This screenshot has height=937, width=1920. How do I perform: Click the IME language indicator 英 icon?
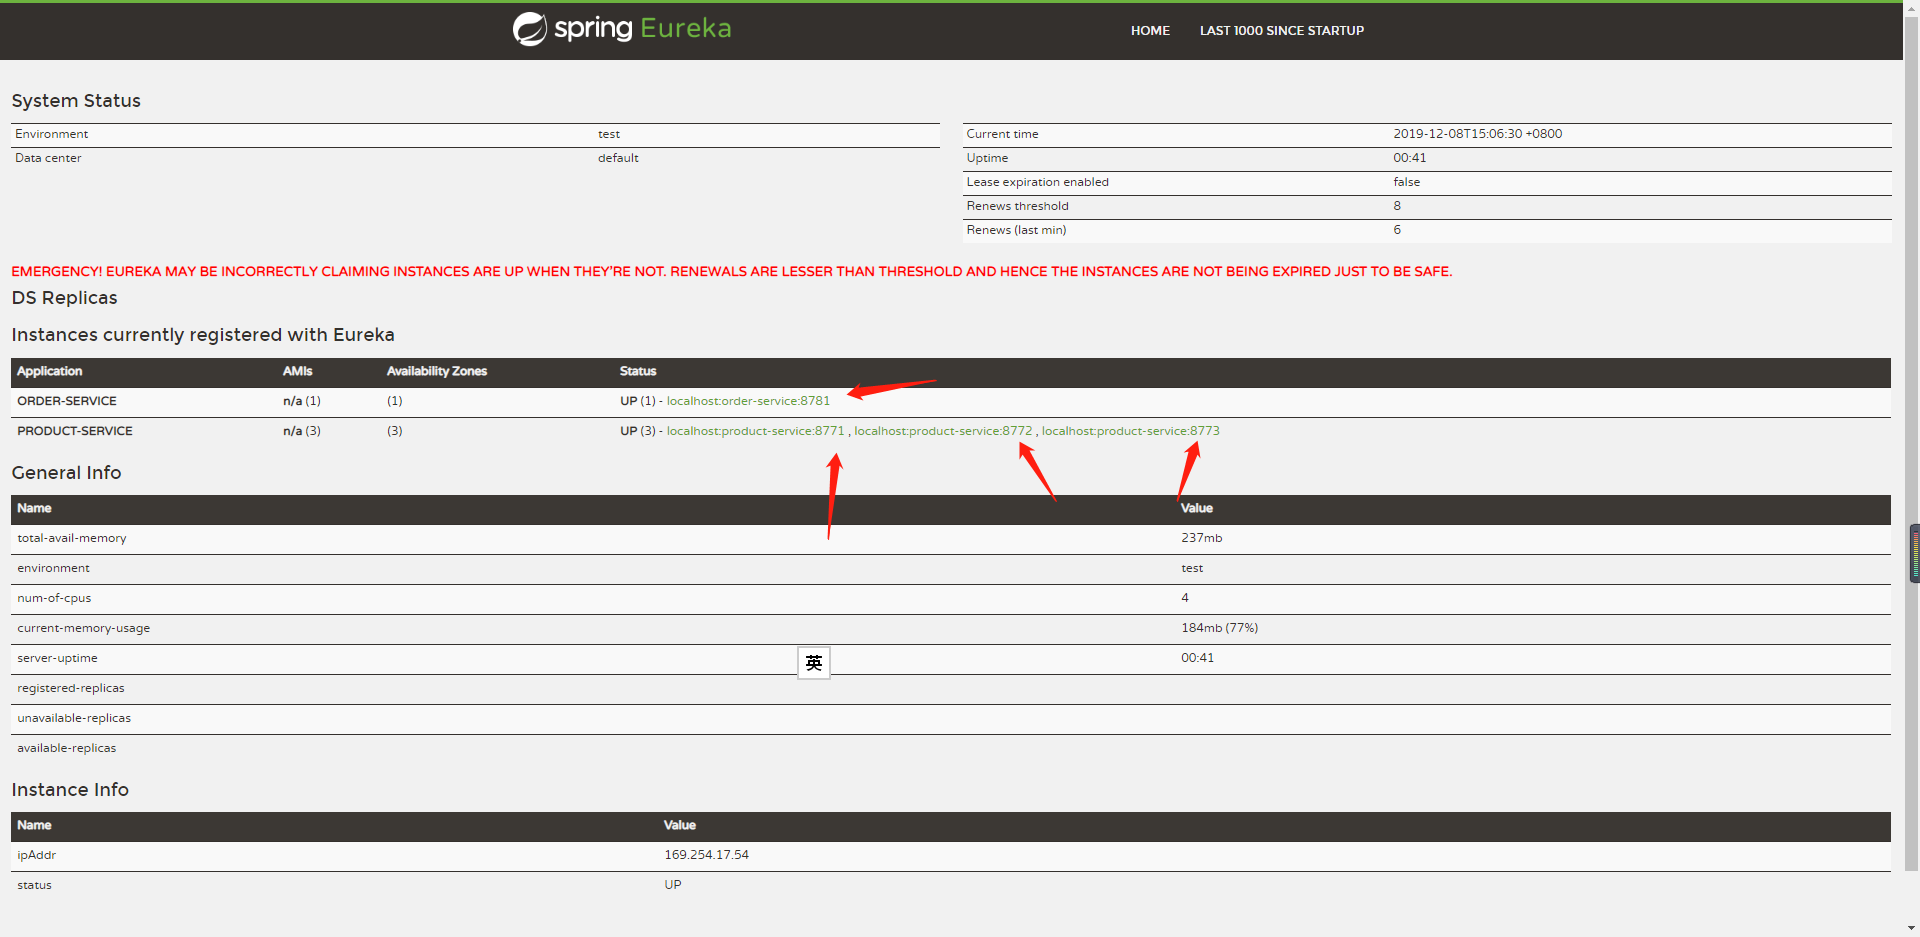click(814, 662)
